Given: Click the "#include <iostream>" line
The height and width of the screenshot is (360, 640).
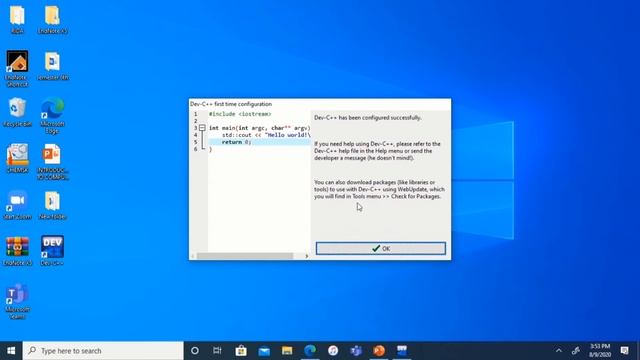Looking at the screenshot, I should 240,114.
